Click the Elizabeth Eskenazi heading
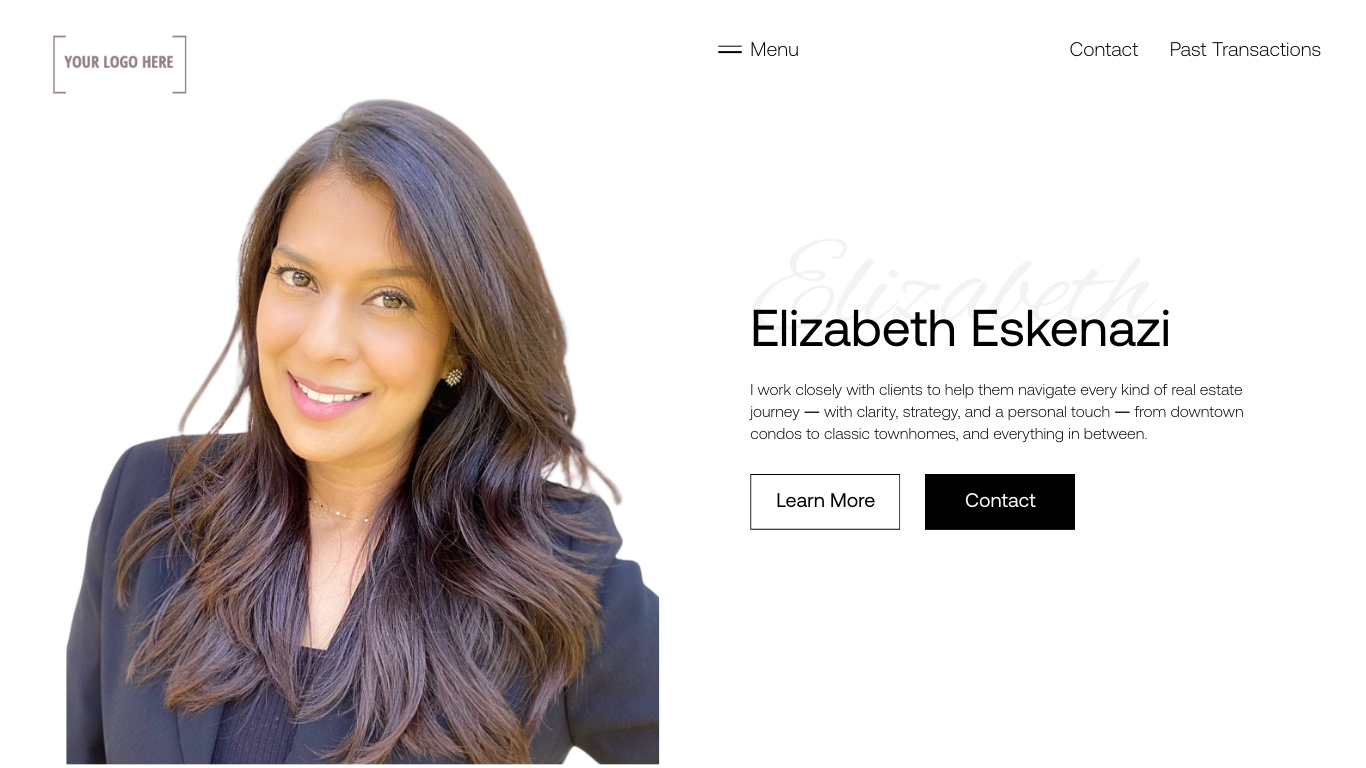 960,328
